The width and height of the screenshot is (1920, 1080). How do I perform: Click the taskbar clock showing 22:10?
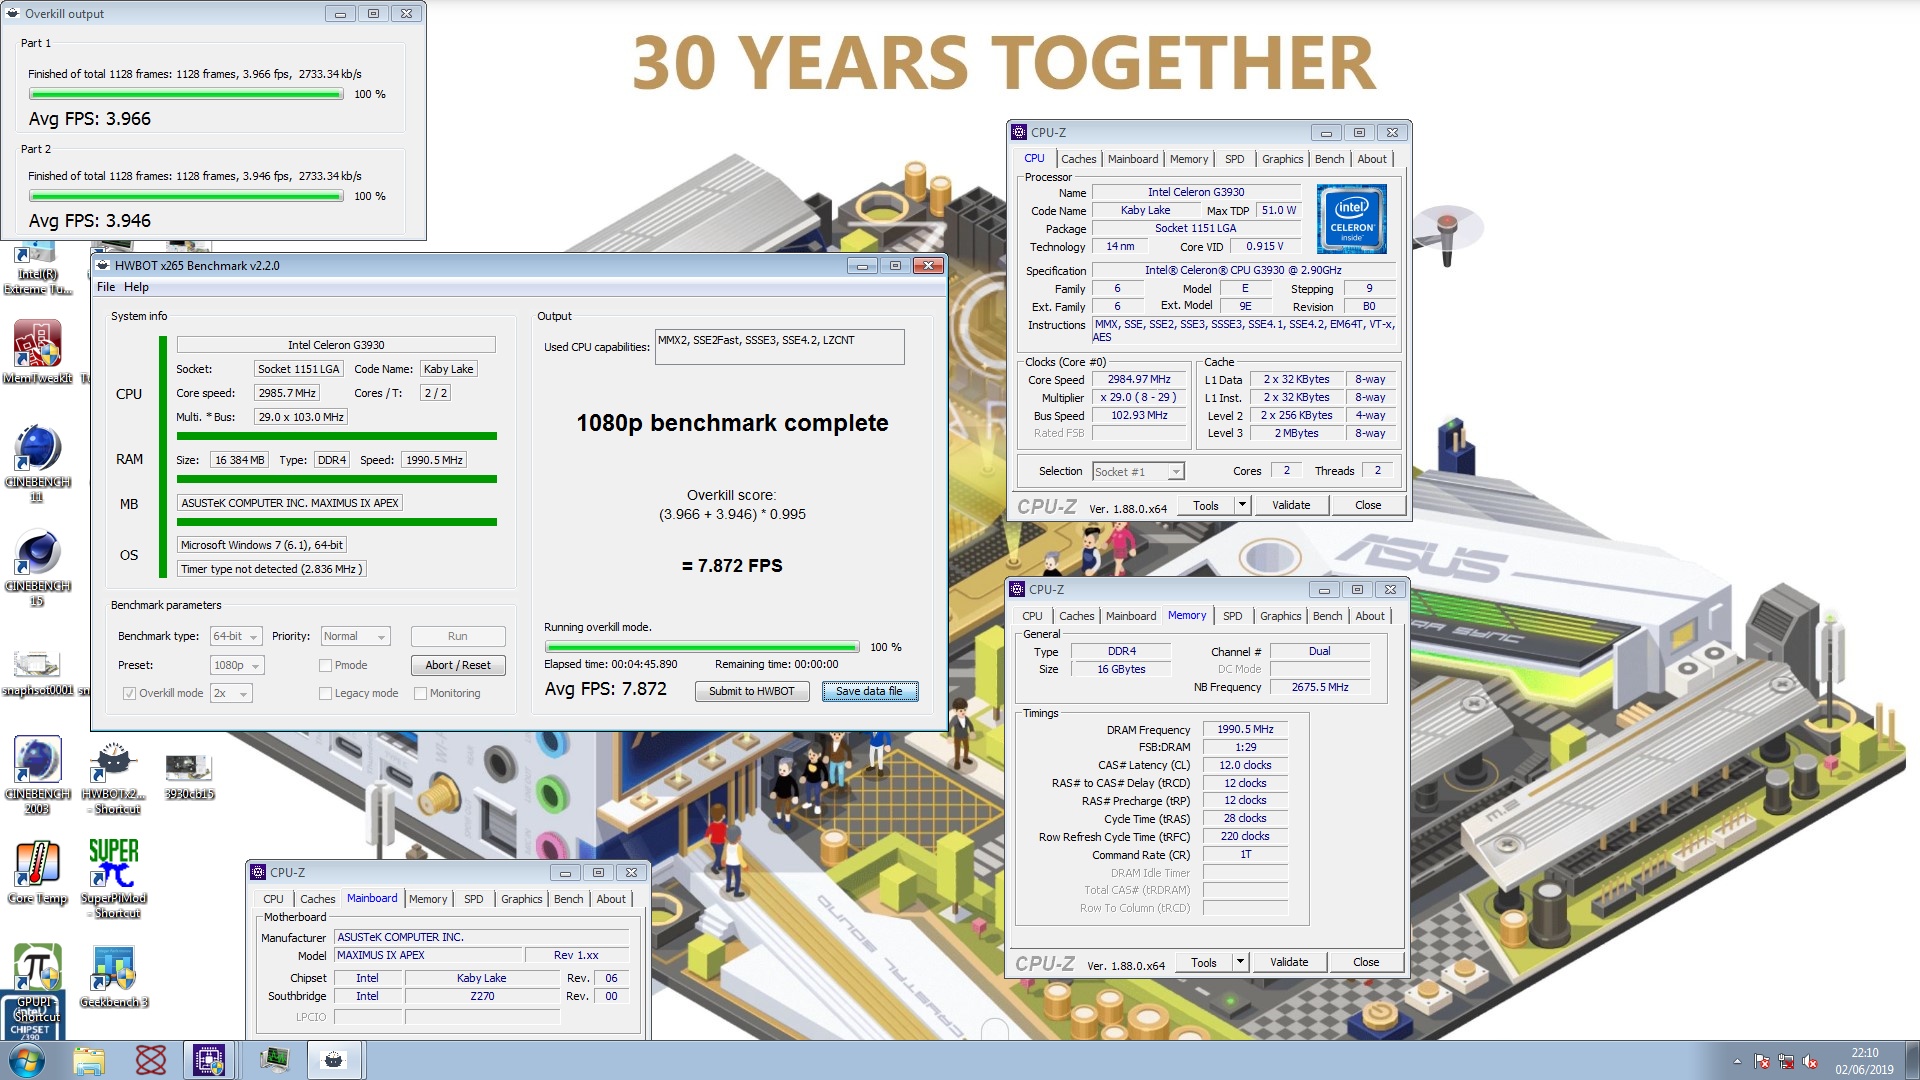click(1864, 1061)
